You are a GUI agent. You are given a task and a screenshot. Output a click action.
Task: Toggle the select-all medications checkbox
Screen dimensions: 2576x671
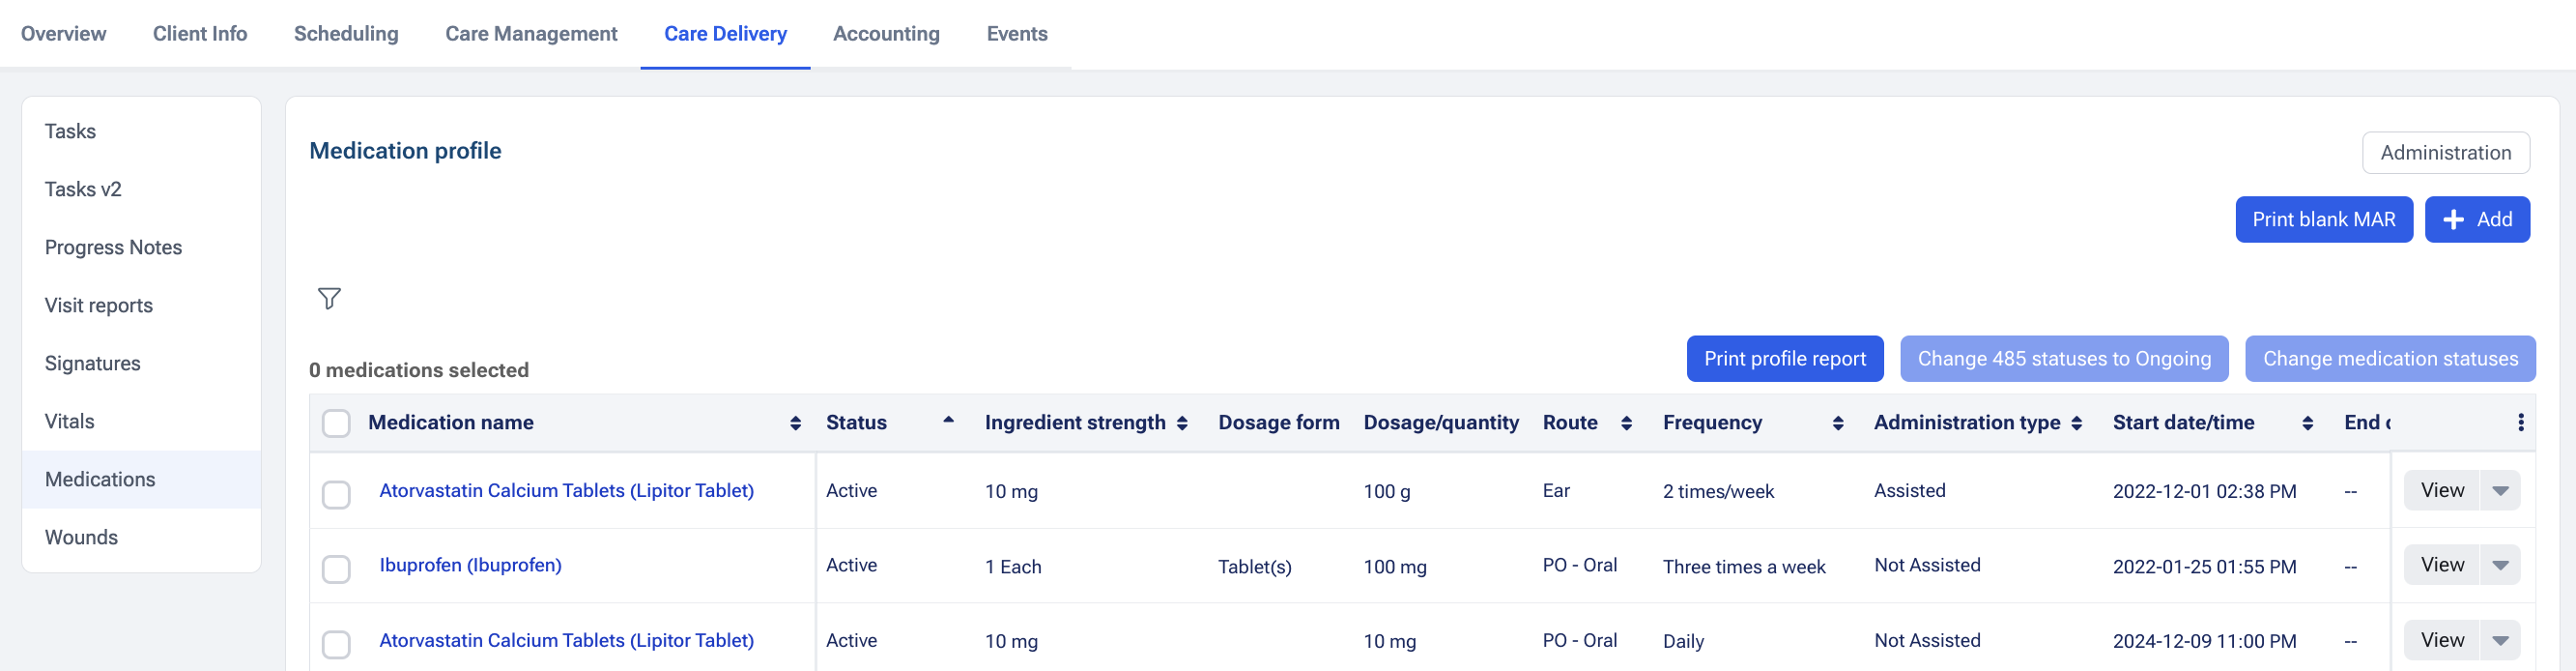(x=336, y=423)
